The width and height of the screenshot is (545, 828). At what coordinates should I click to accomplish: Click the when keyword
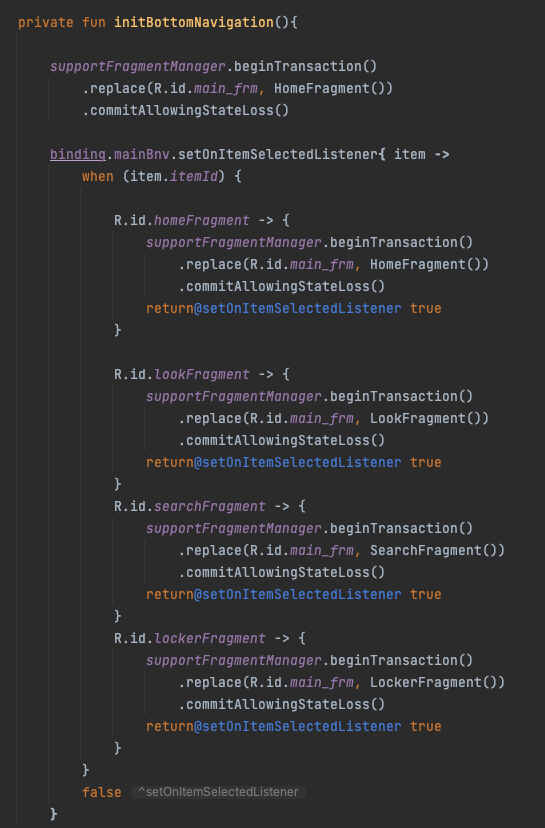pos(98,176)
